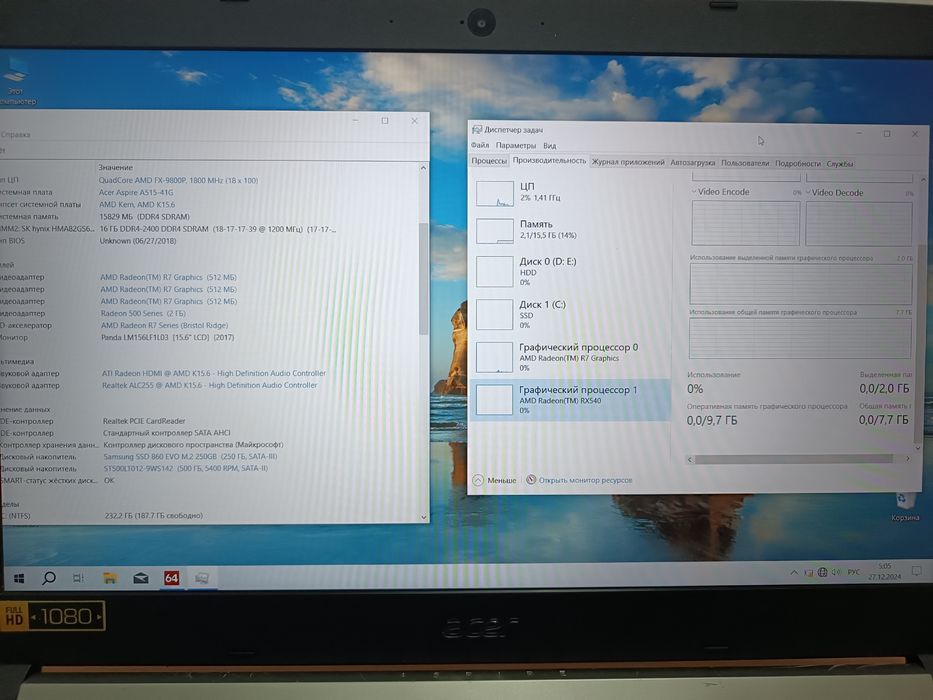Open This PC desktop icon

pos(16,80)
